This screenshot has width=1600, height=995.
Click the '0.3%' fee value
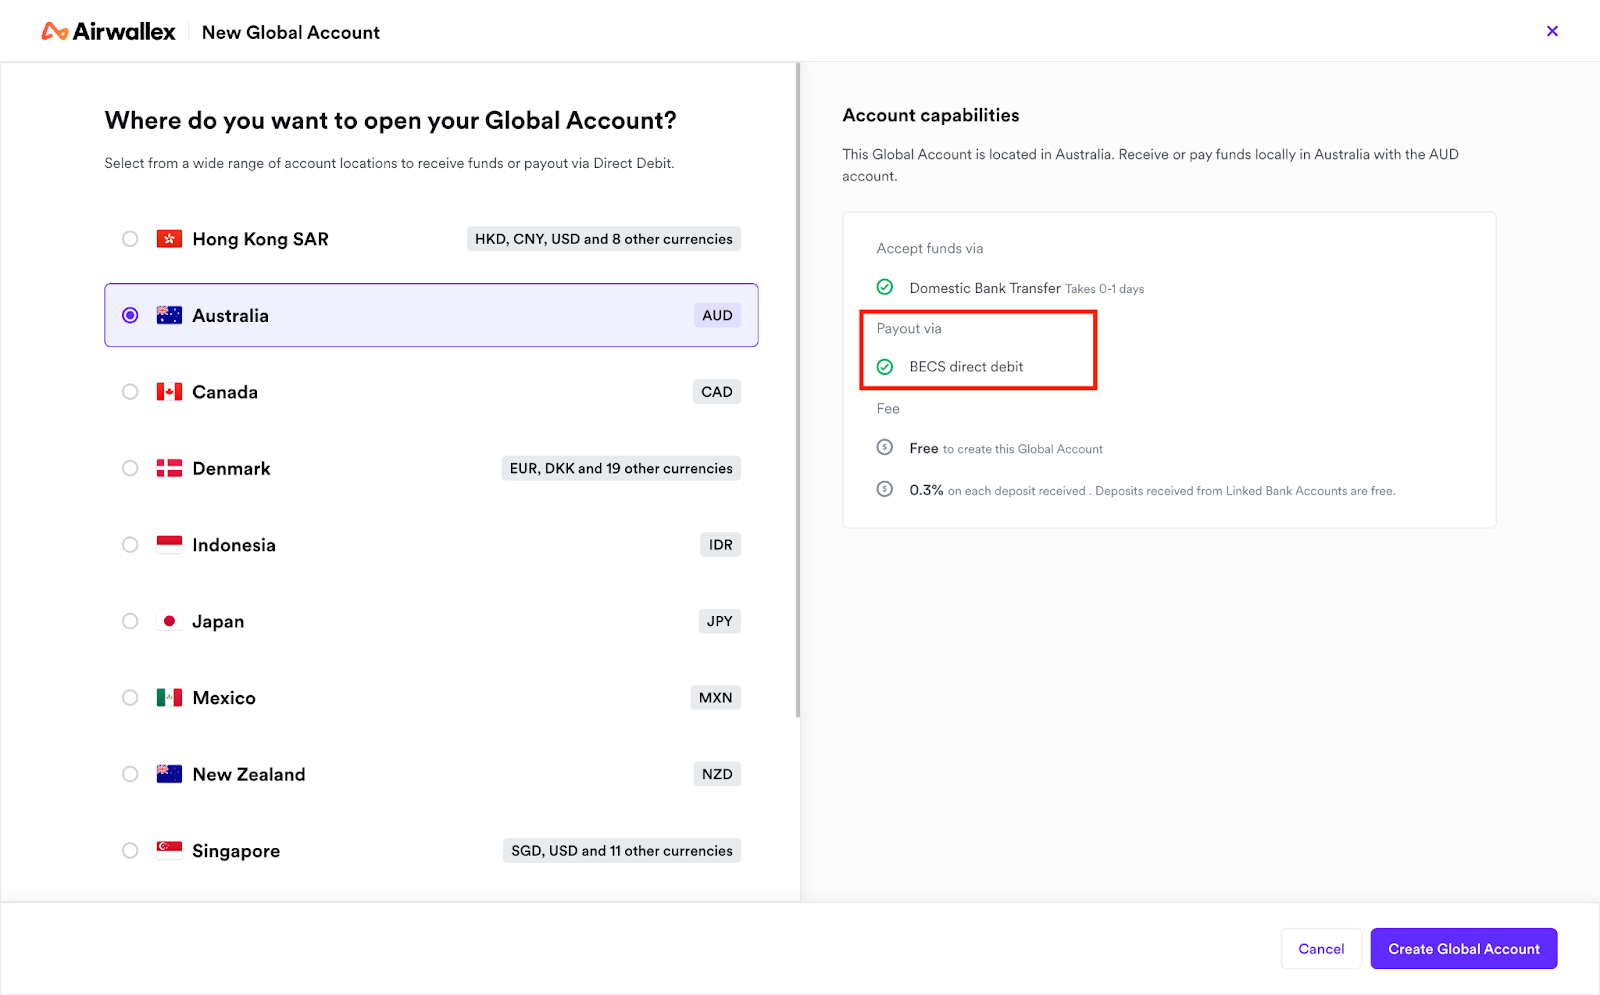[926, 490]
